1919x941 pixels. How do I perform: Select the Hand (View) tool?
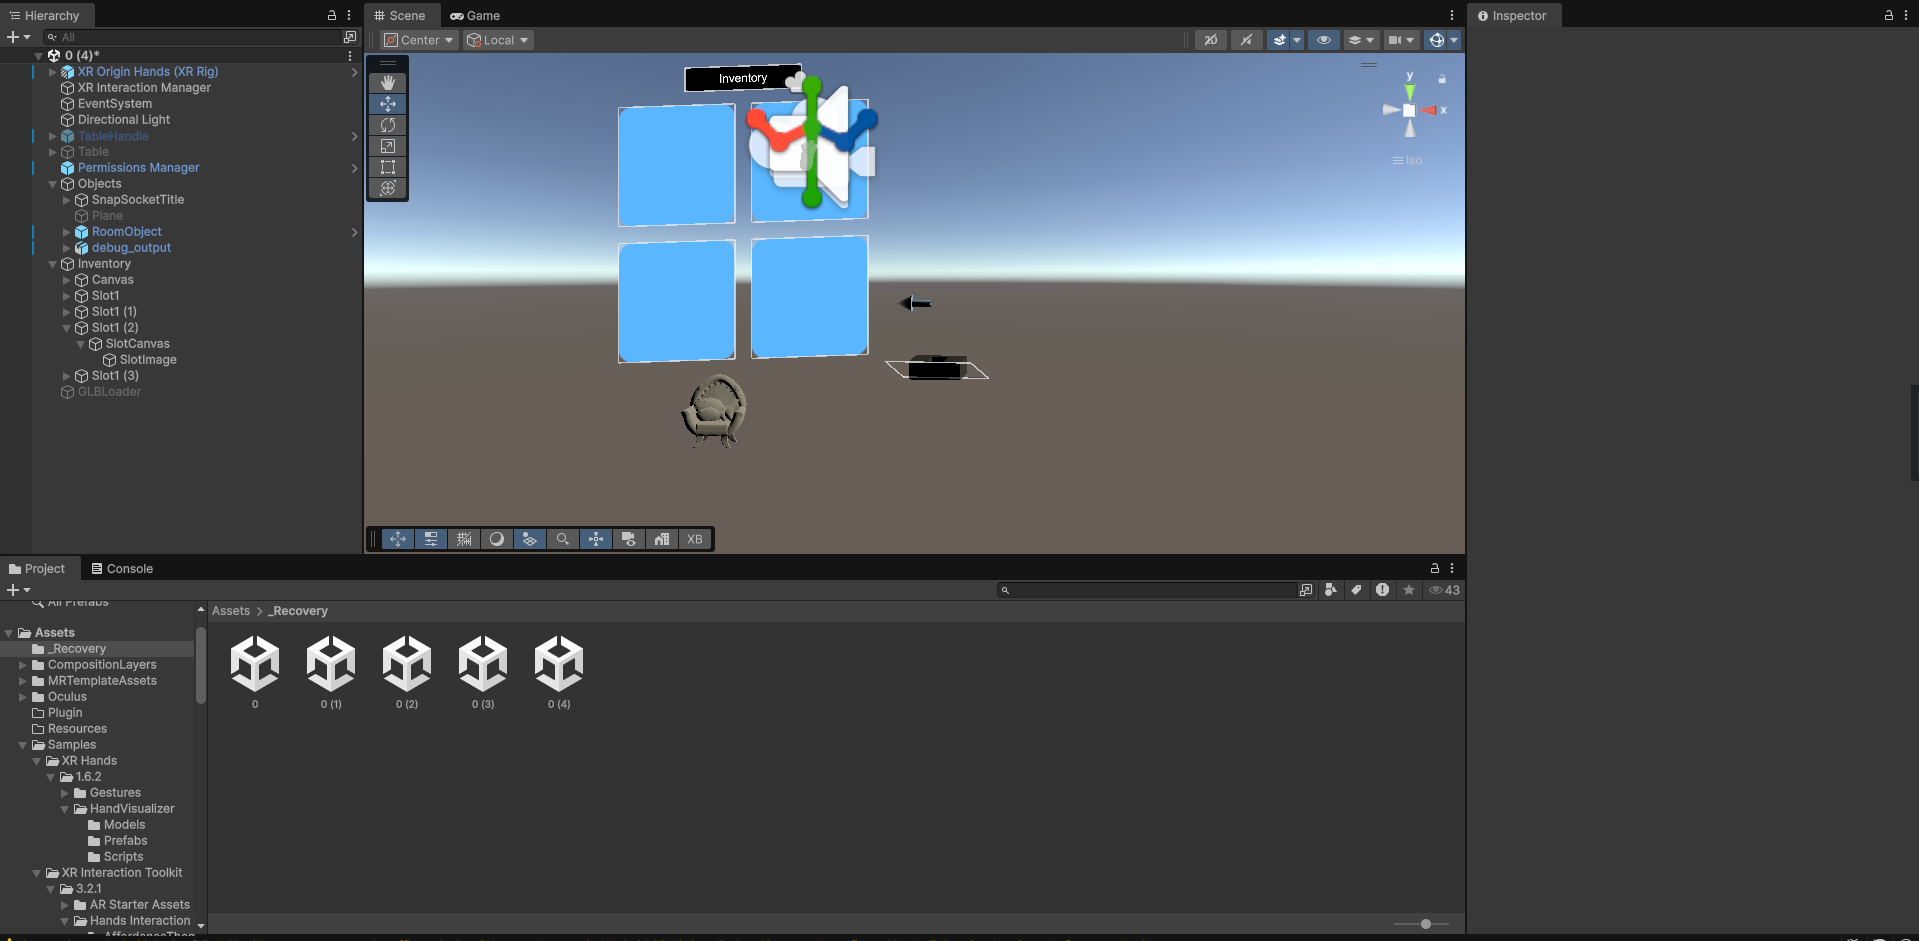click(x=388, y=83)
